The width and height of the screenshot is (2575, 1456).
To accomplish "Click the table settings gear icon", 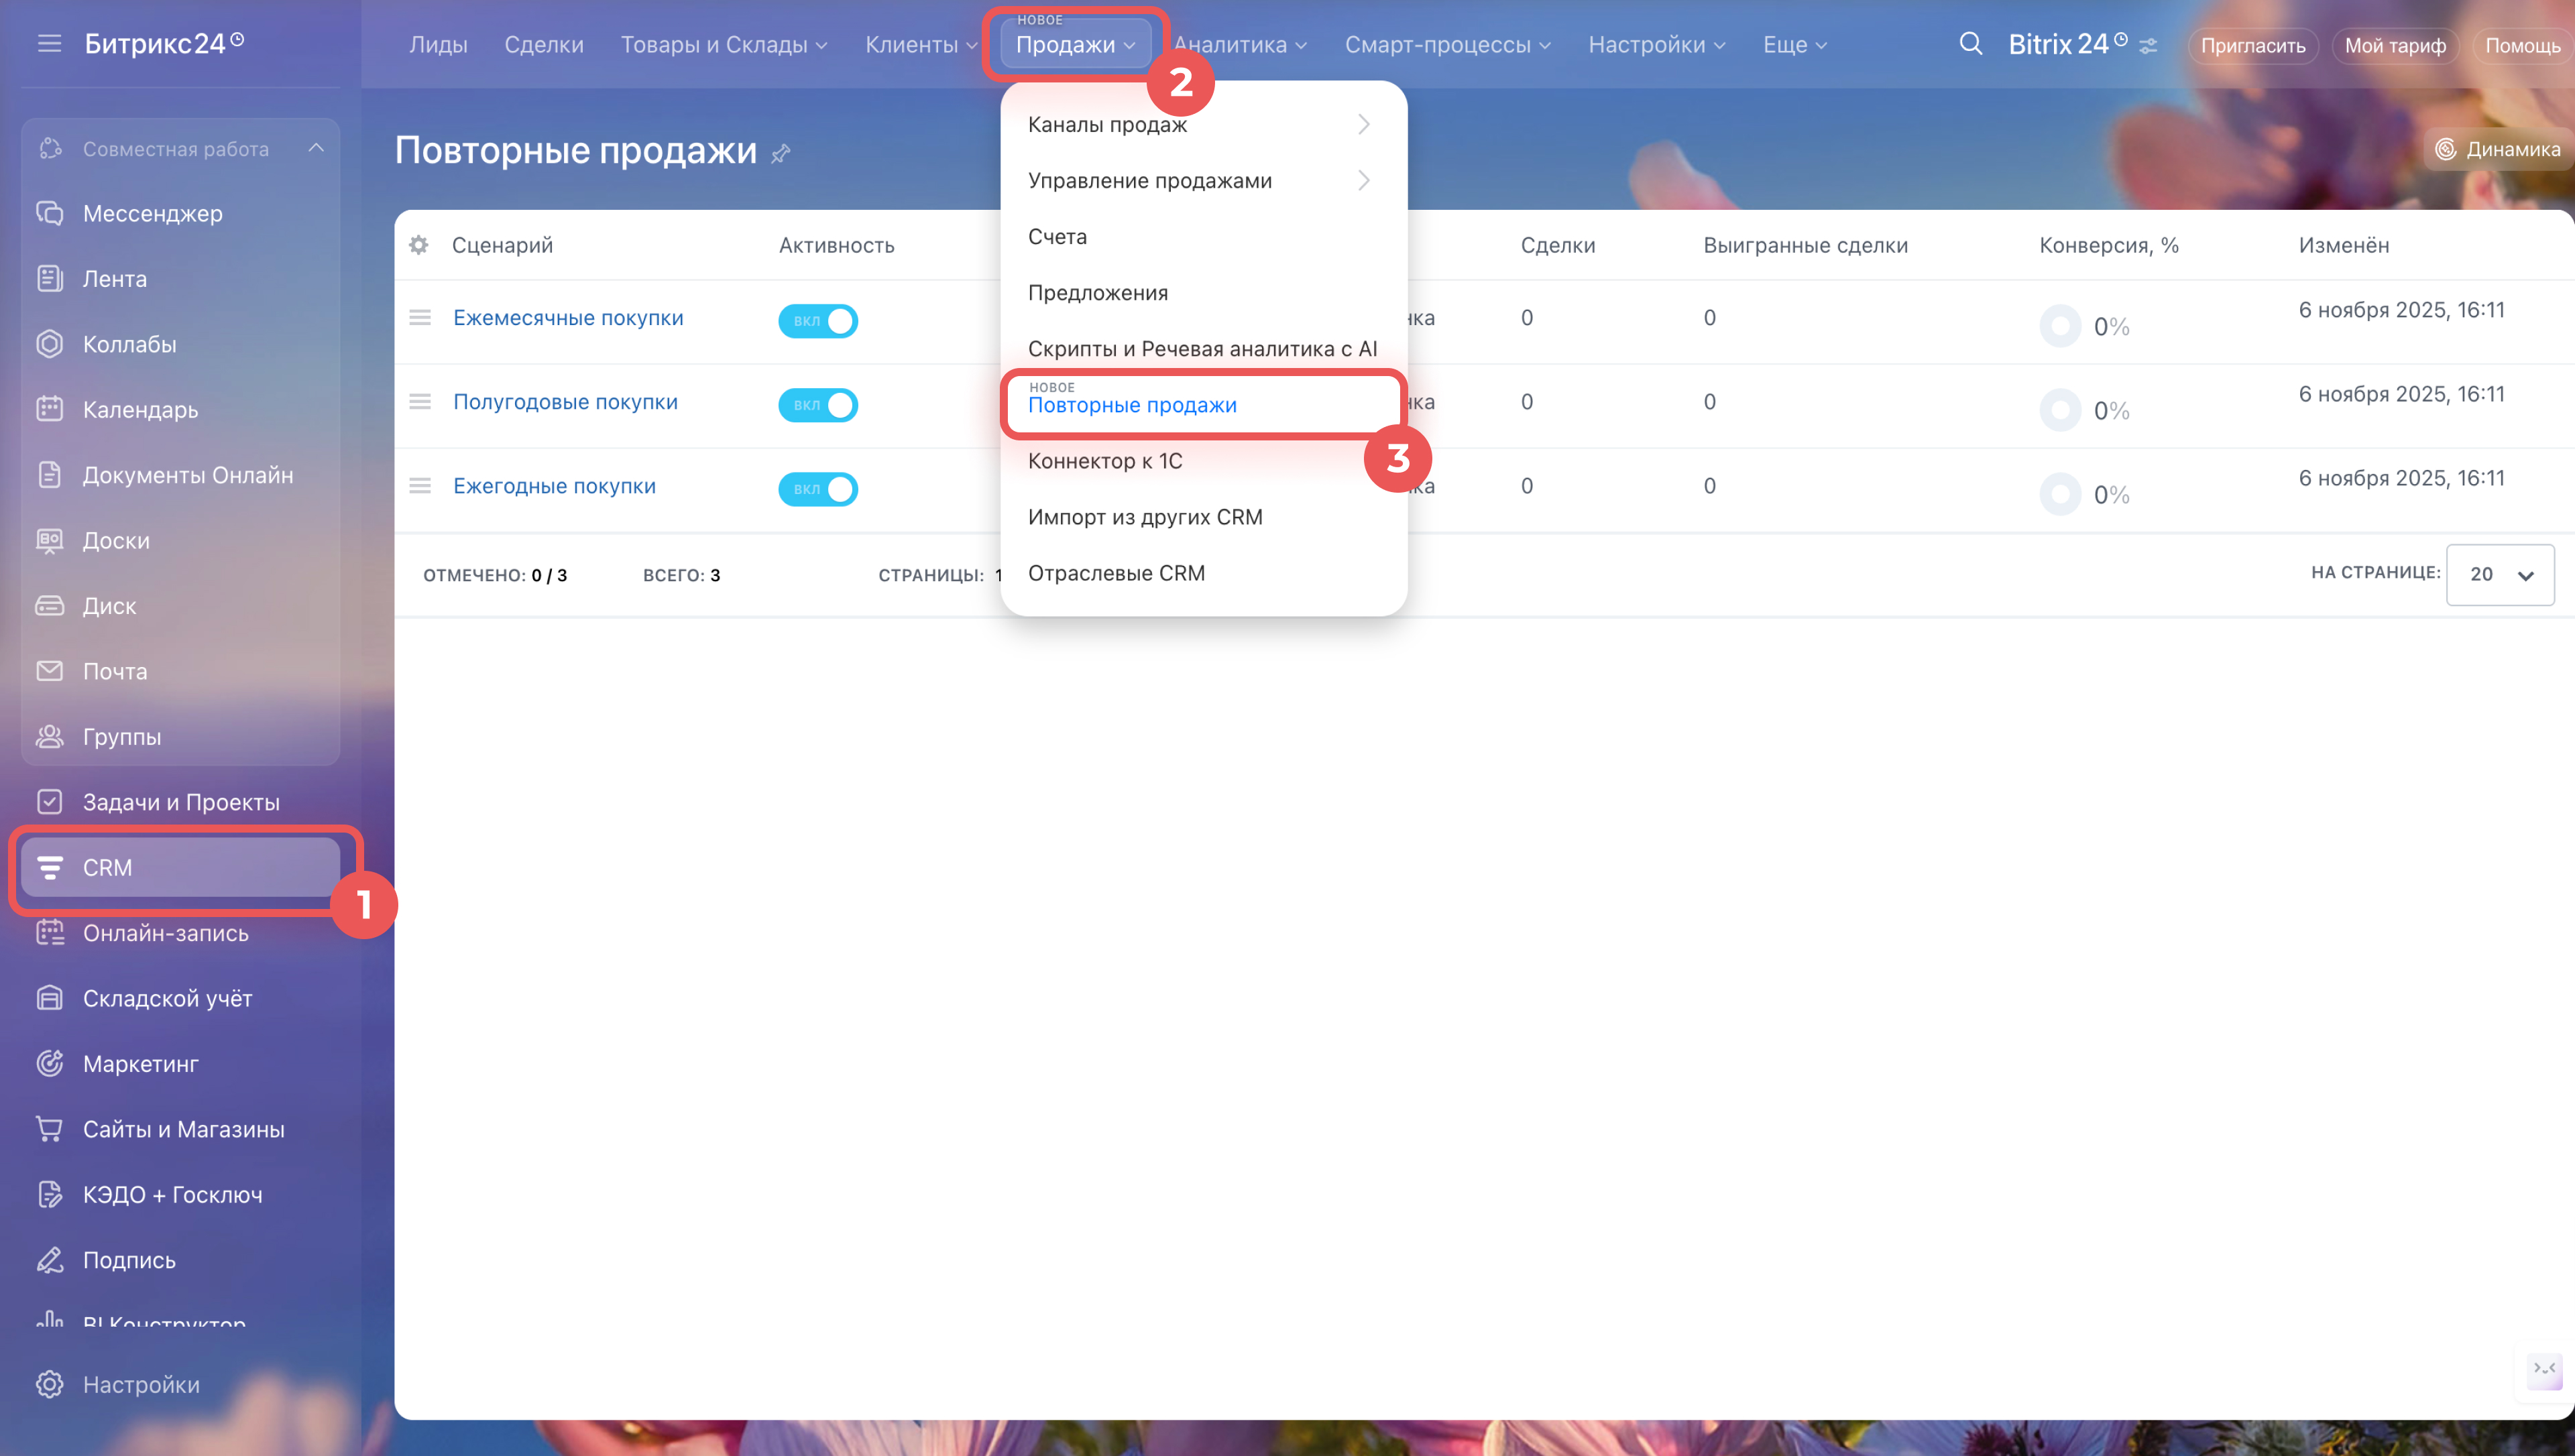I will click(x=419, y=245).
